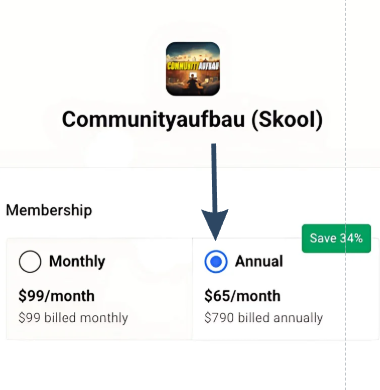Viewport: 380px width, 390px height.
Task: Open the Communityaufbau community logo image
Action: pos(193,69)
